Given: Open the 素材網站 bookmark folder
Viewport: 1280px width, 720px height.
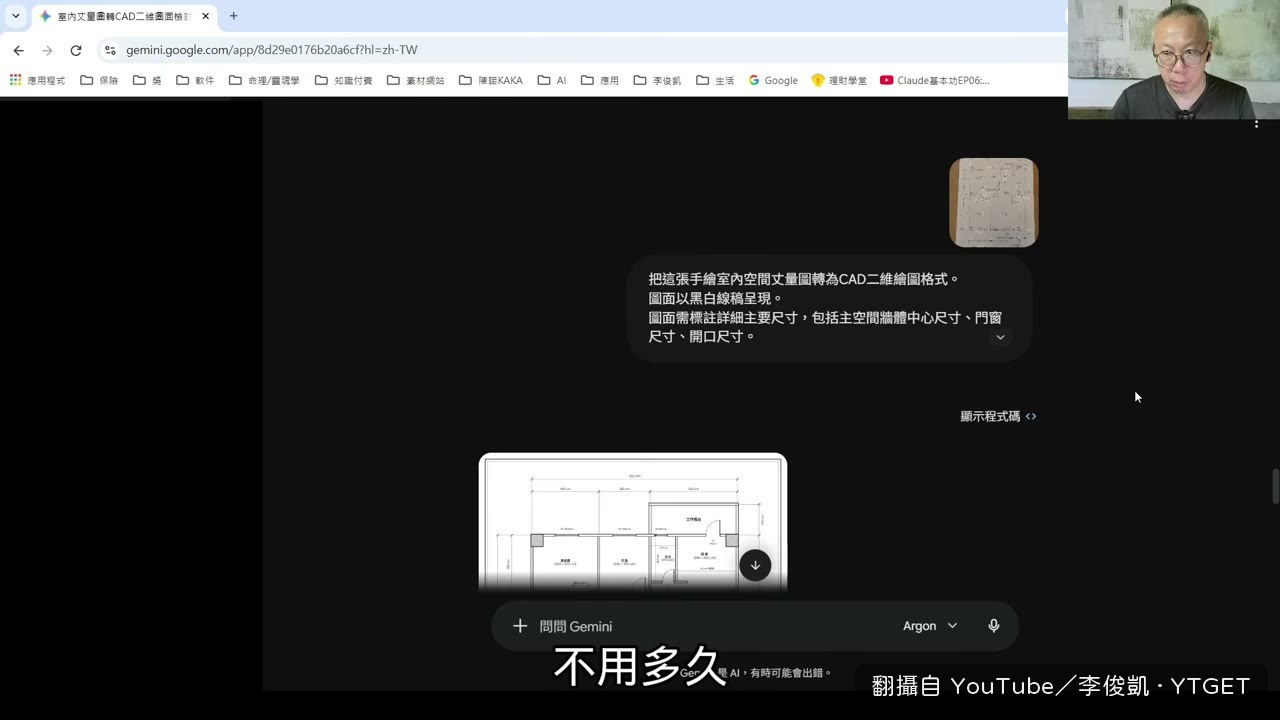Looking at the screenshot, I should click(415, 80).
